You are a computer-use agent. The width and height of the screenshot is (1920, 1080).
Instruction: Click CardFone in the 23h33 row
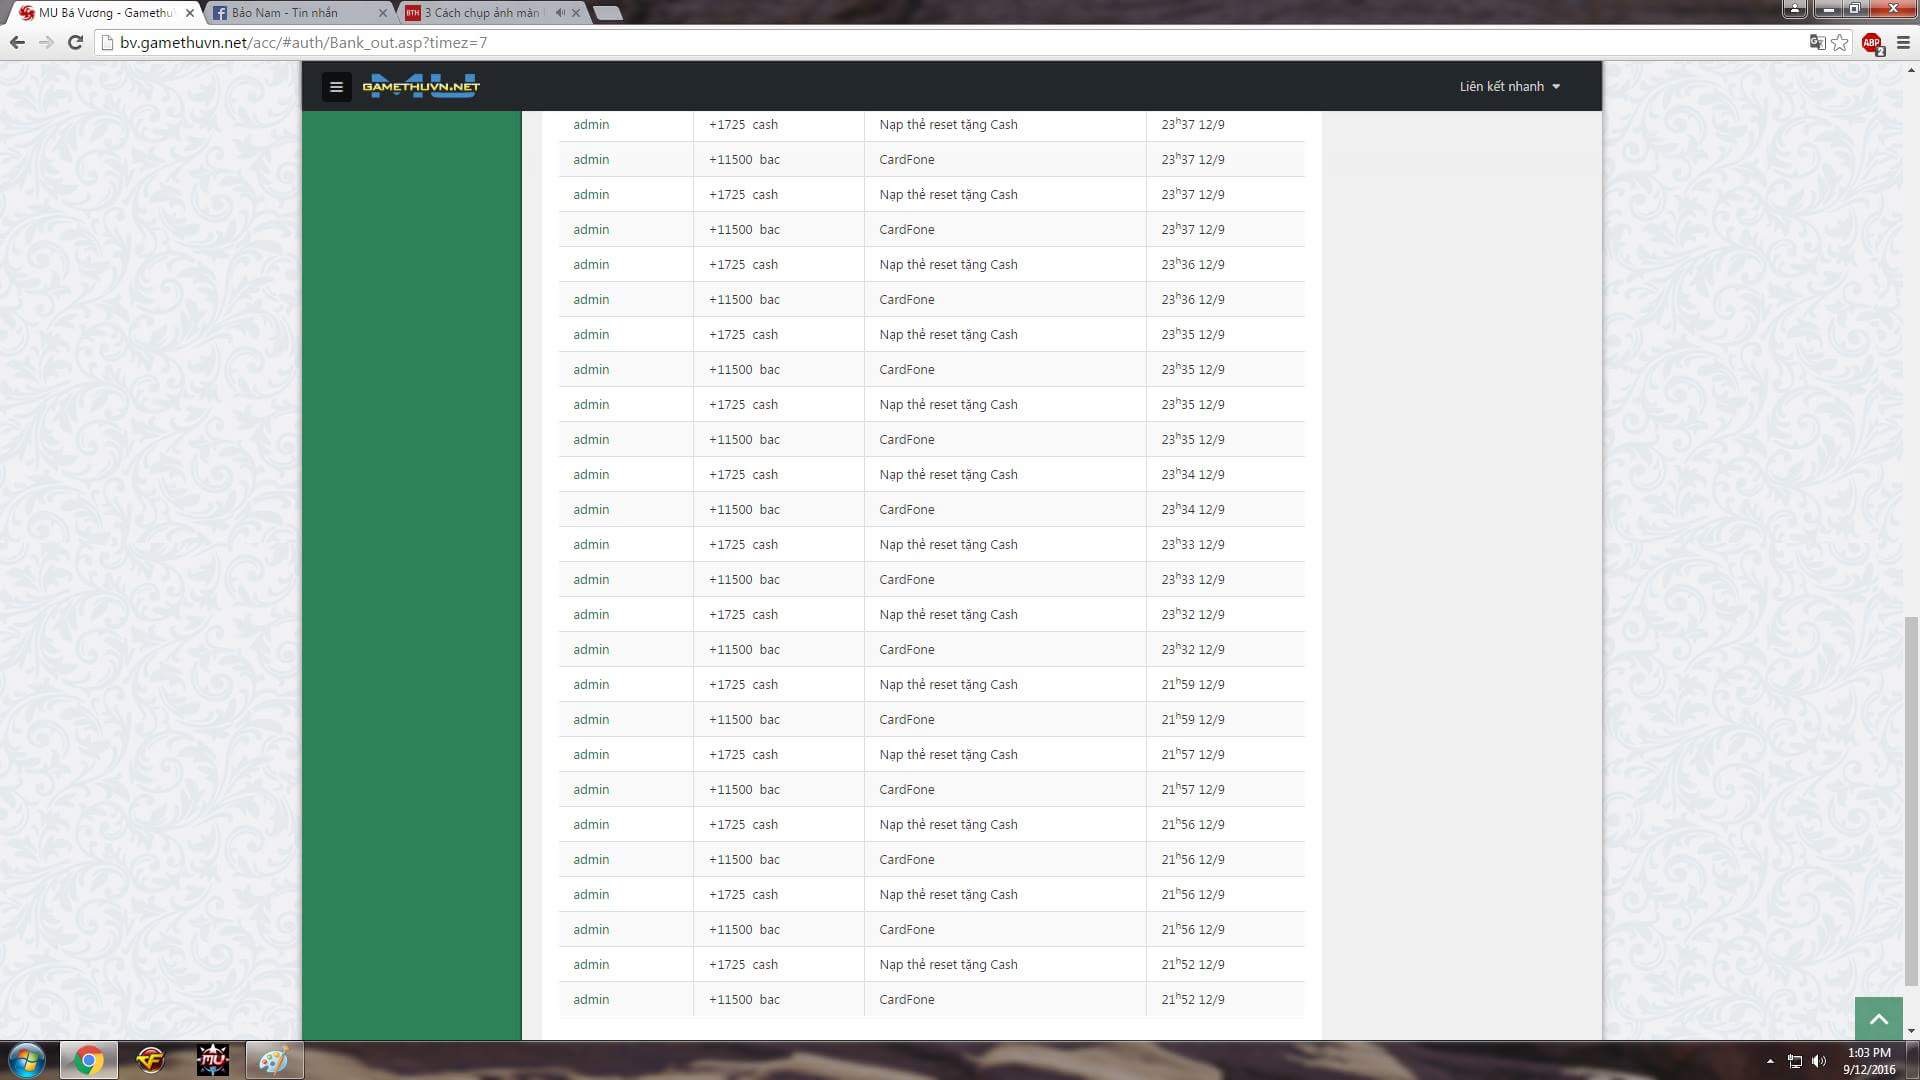tap(907, 579)
